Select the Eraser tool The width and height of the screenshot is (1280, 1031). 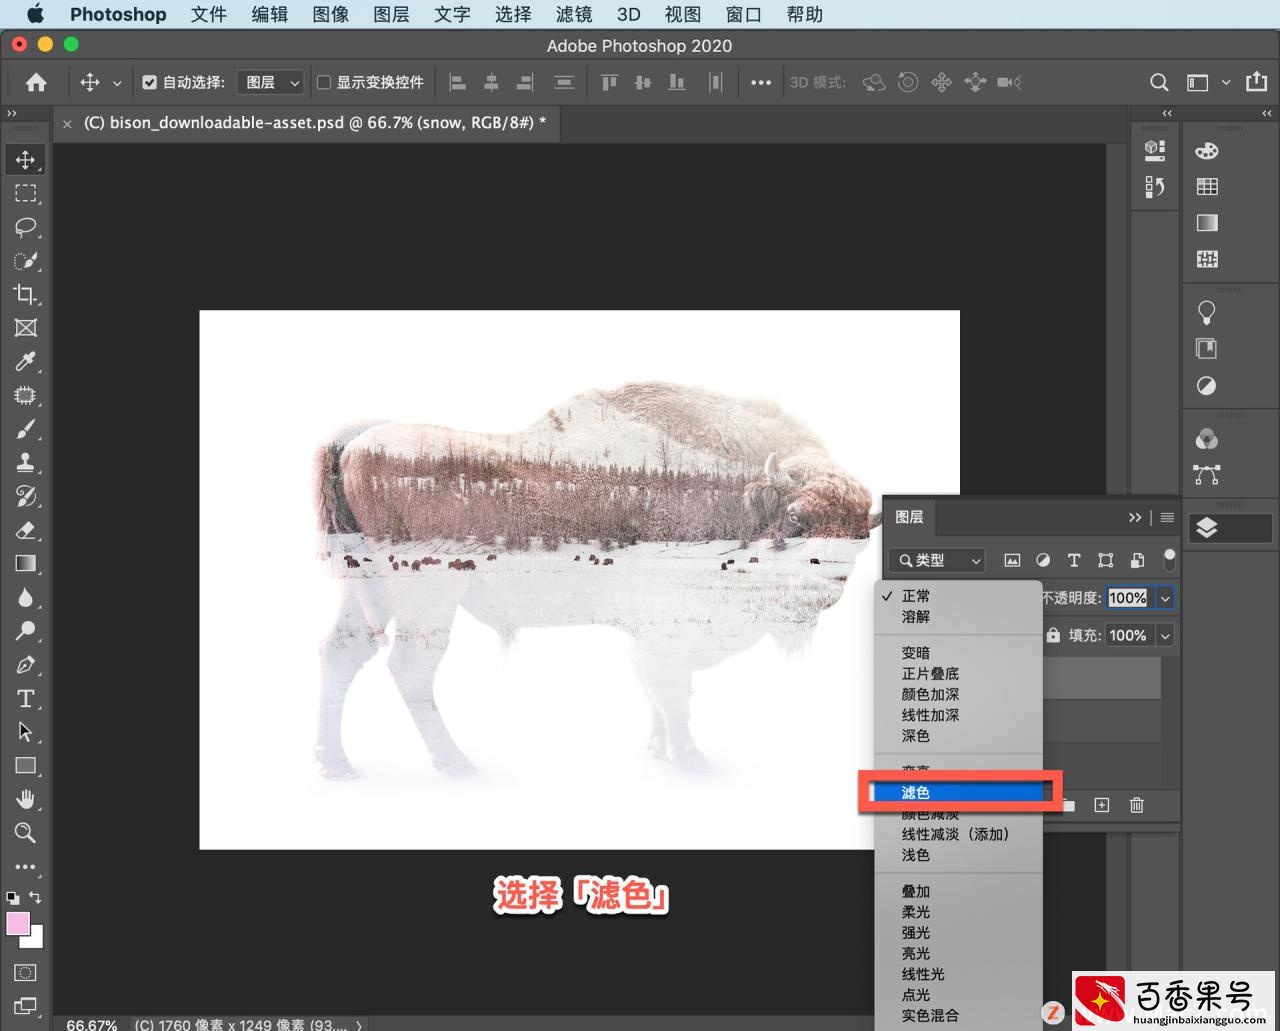point(26,530)
